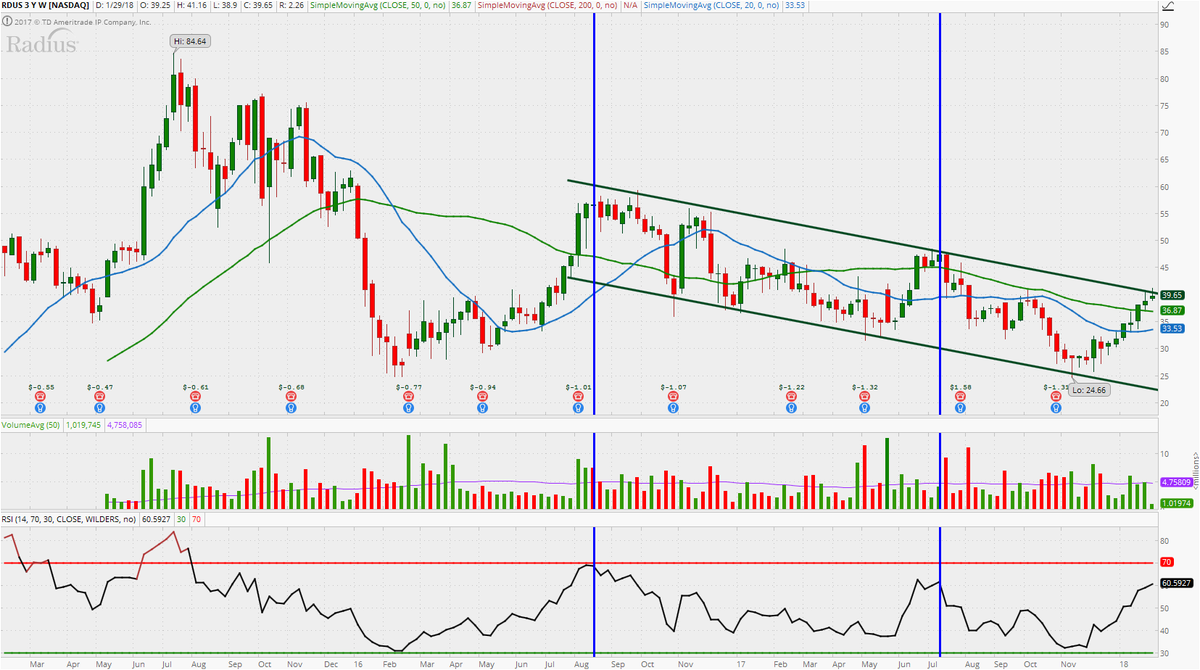Click the blue bulb icon under $-0.47
1200x670 pixels.
99,407
